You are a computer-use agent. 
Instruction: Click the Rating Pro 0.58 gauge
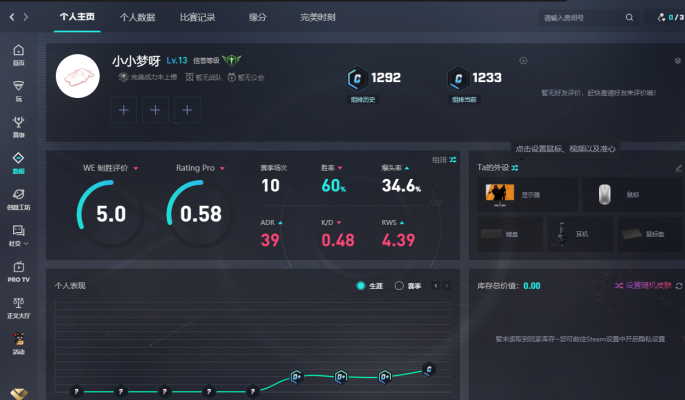coord(201,214)
